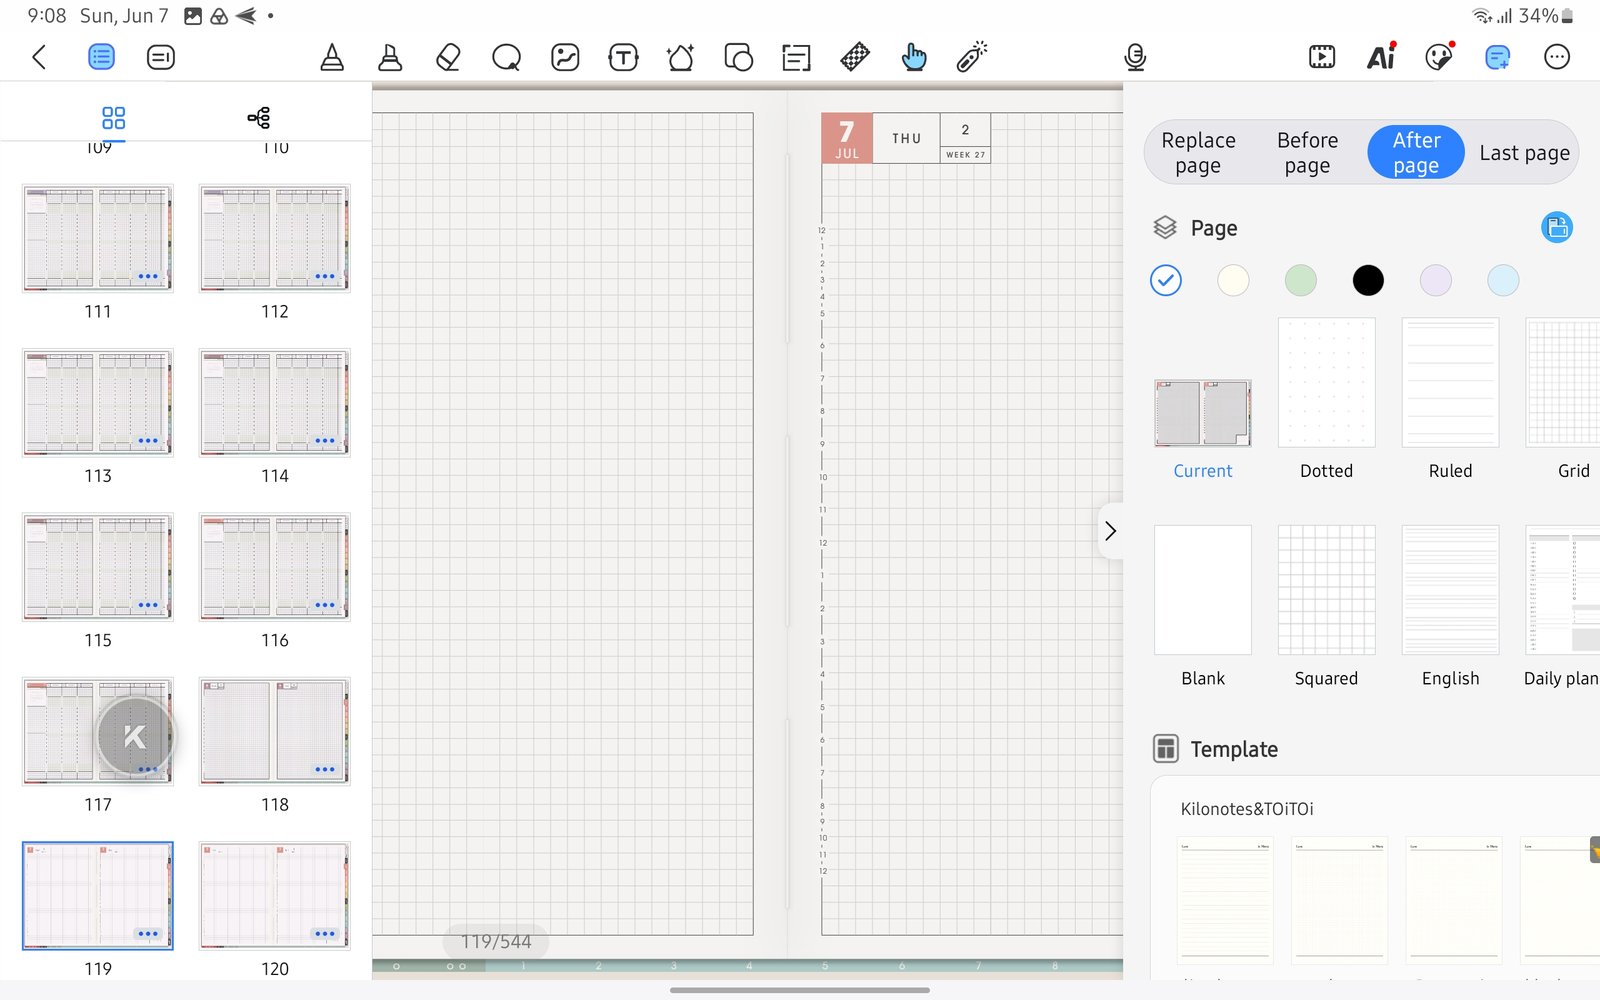1600x1000 pixels.
Task: Open options for page 111 thumbnail
Action: [148, 276]
